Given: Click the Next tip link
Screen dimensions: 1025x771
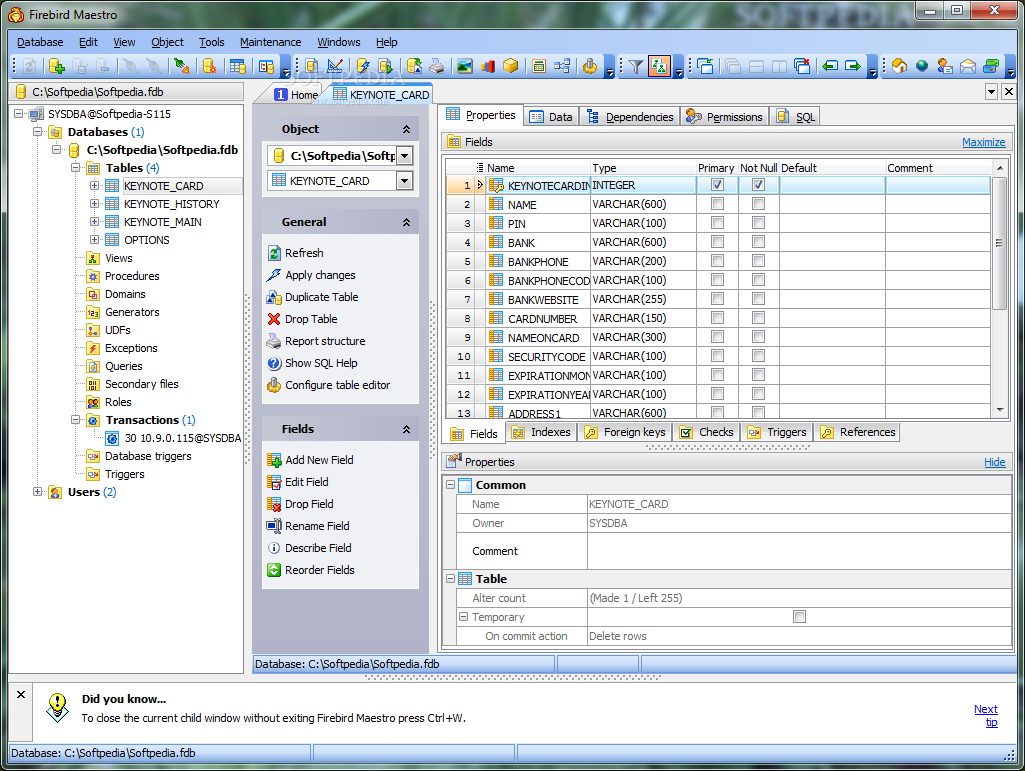Looking at the screenshot, I should (x=986, y=715).
